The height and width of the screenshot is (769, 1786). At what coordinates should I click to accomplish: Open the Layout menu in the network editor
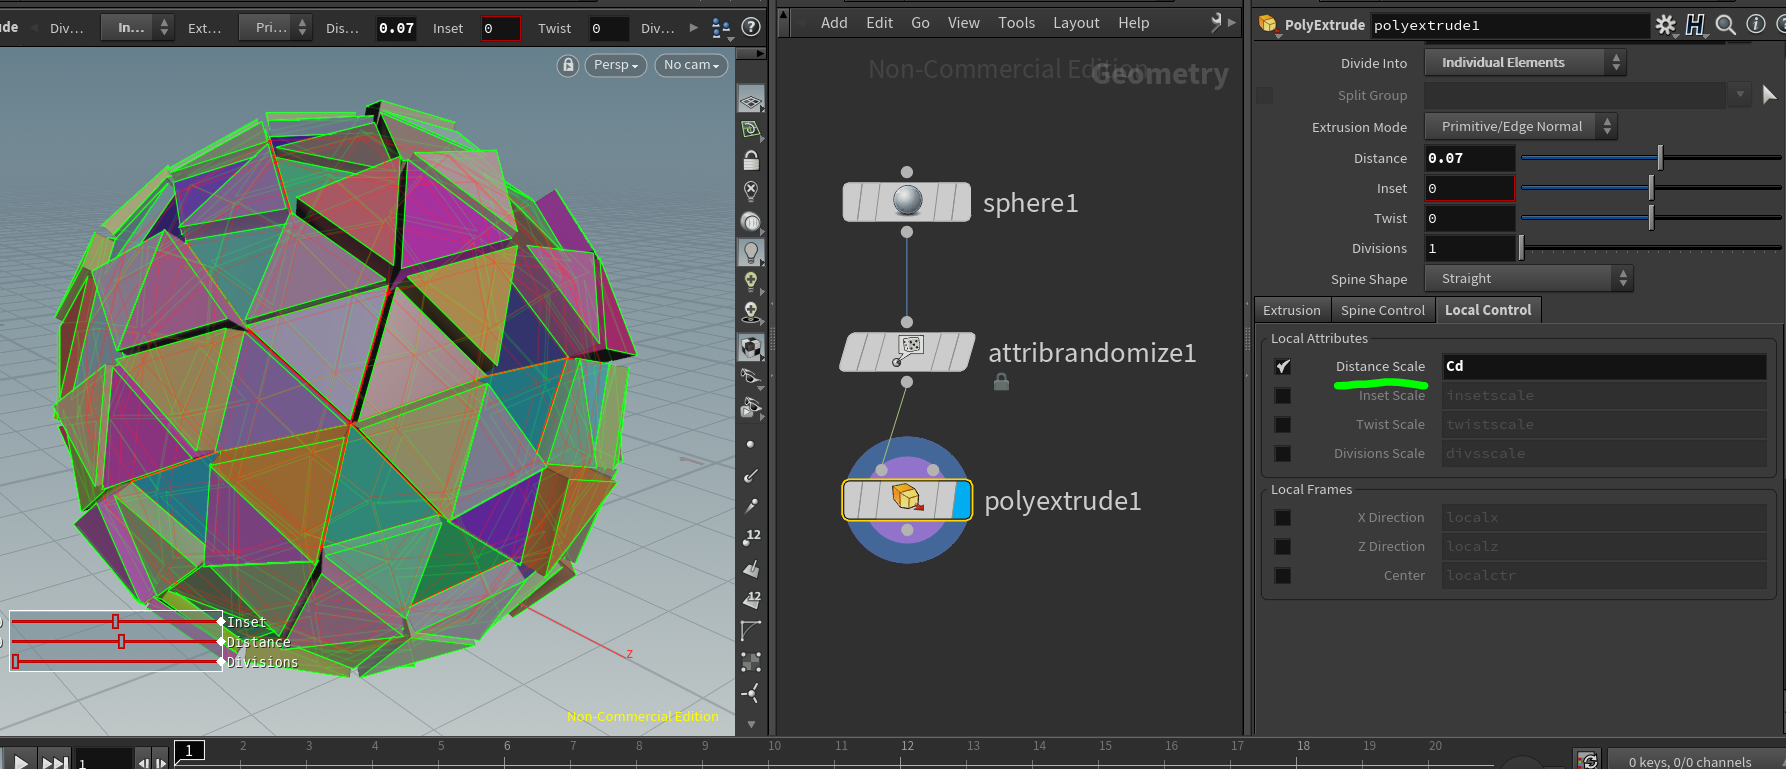click(x=1076, y=22)
